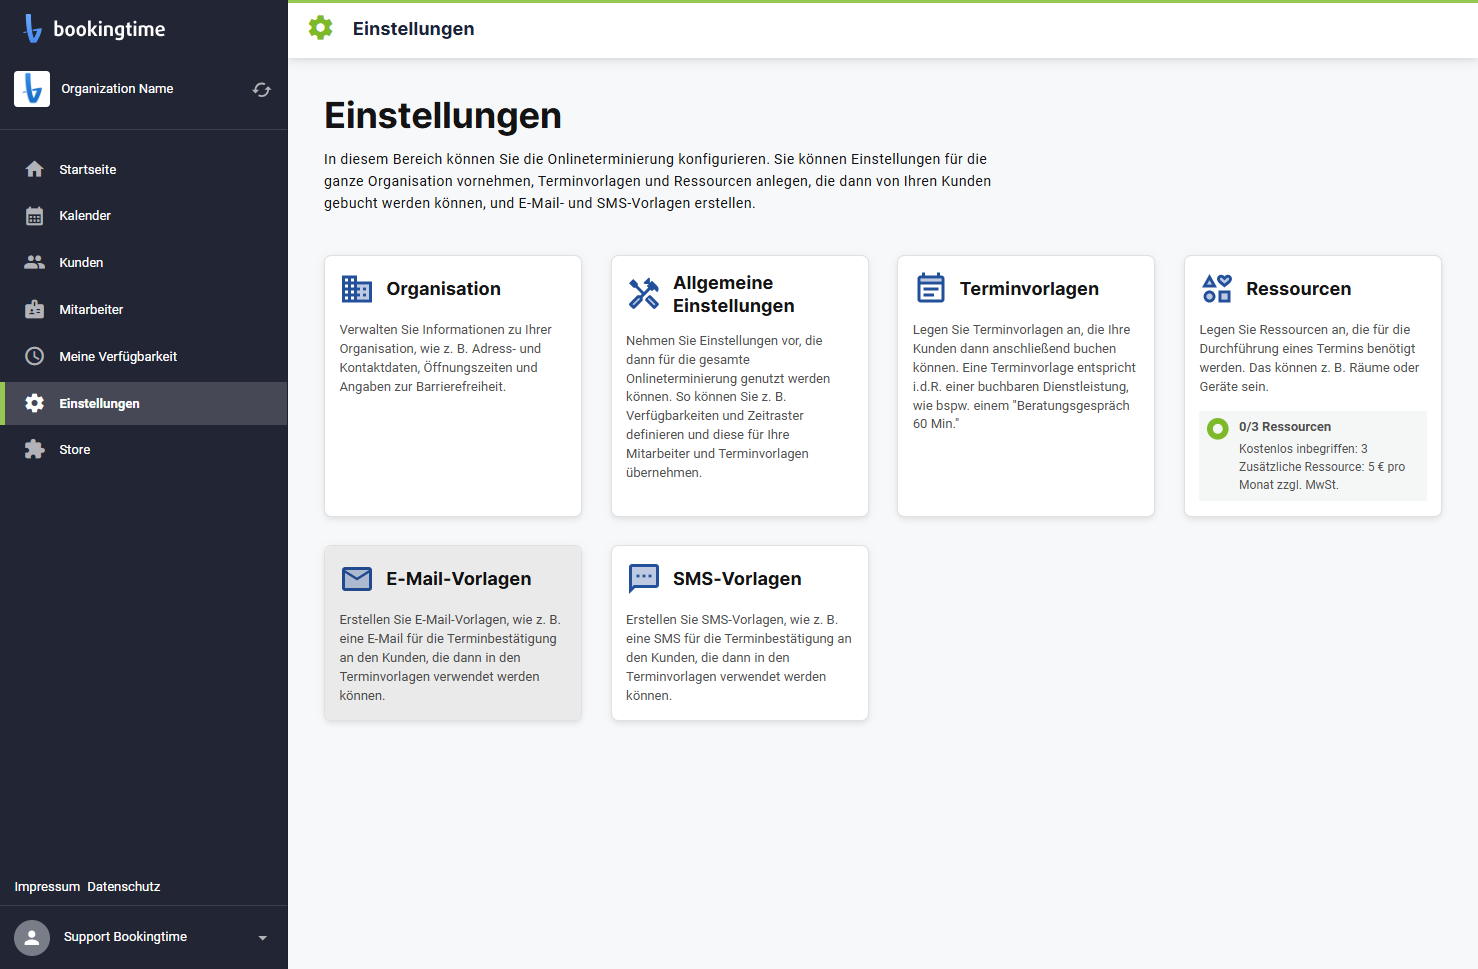Click the Support Bookingtime user name
Screen dimensions: 1478x969
tap(125, 937)
